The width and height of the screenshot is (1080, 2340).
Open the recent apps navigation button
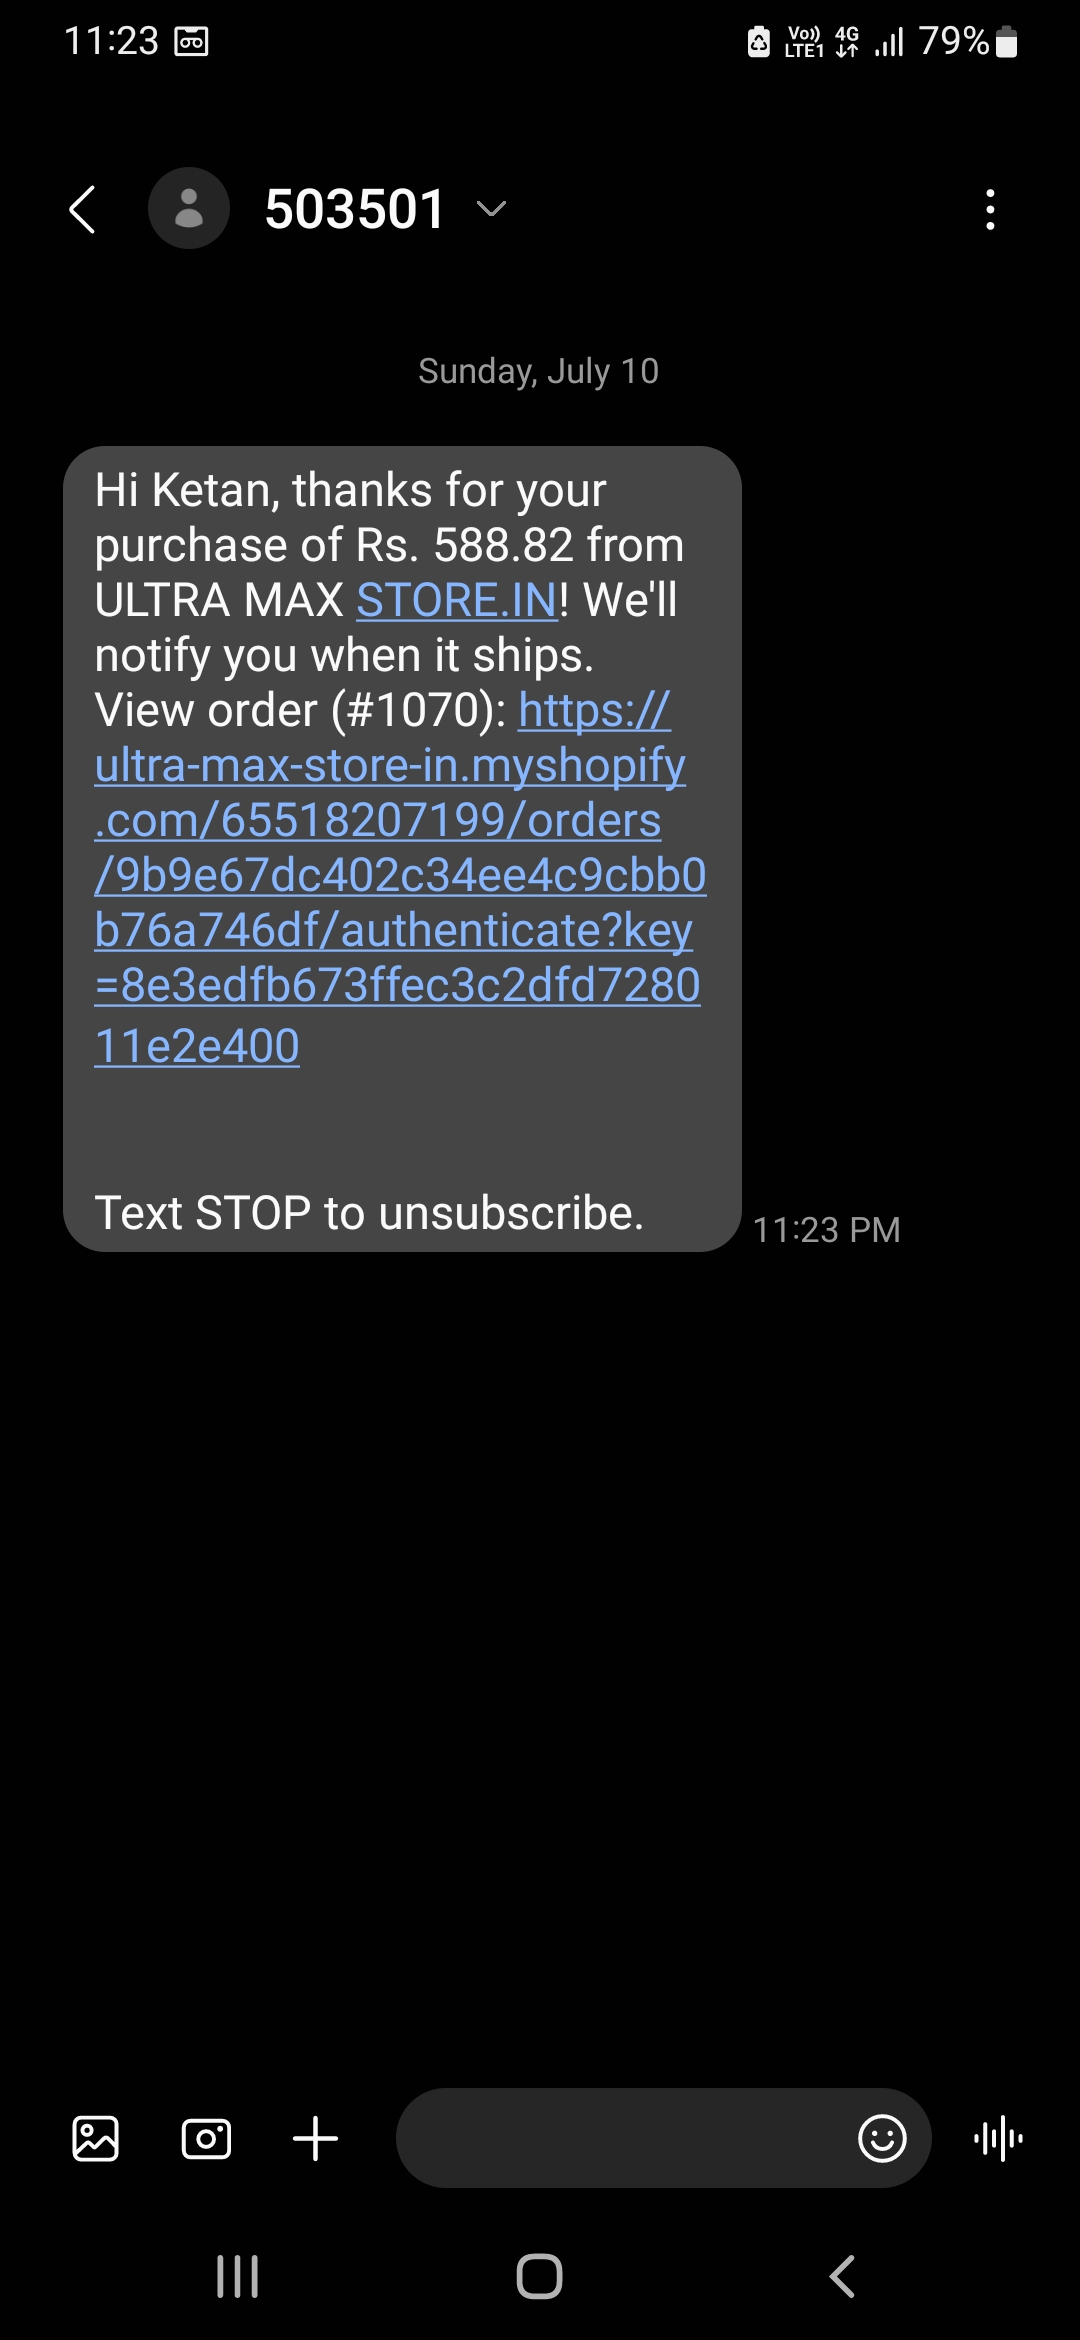click(238, 2277)
